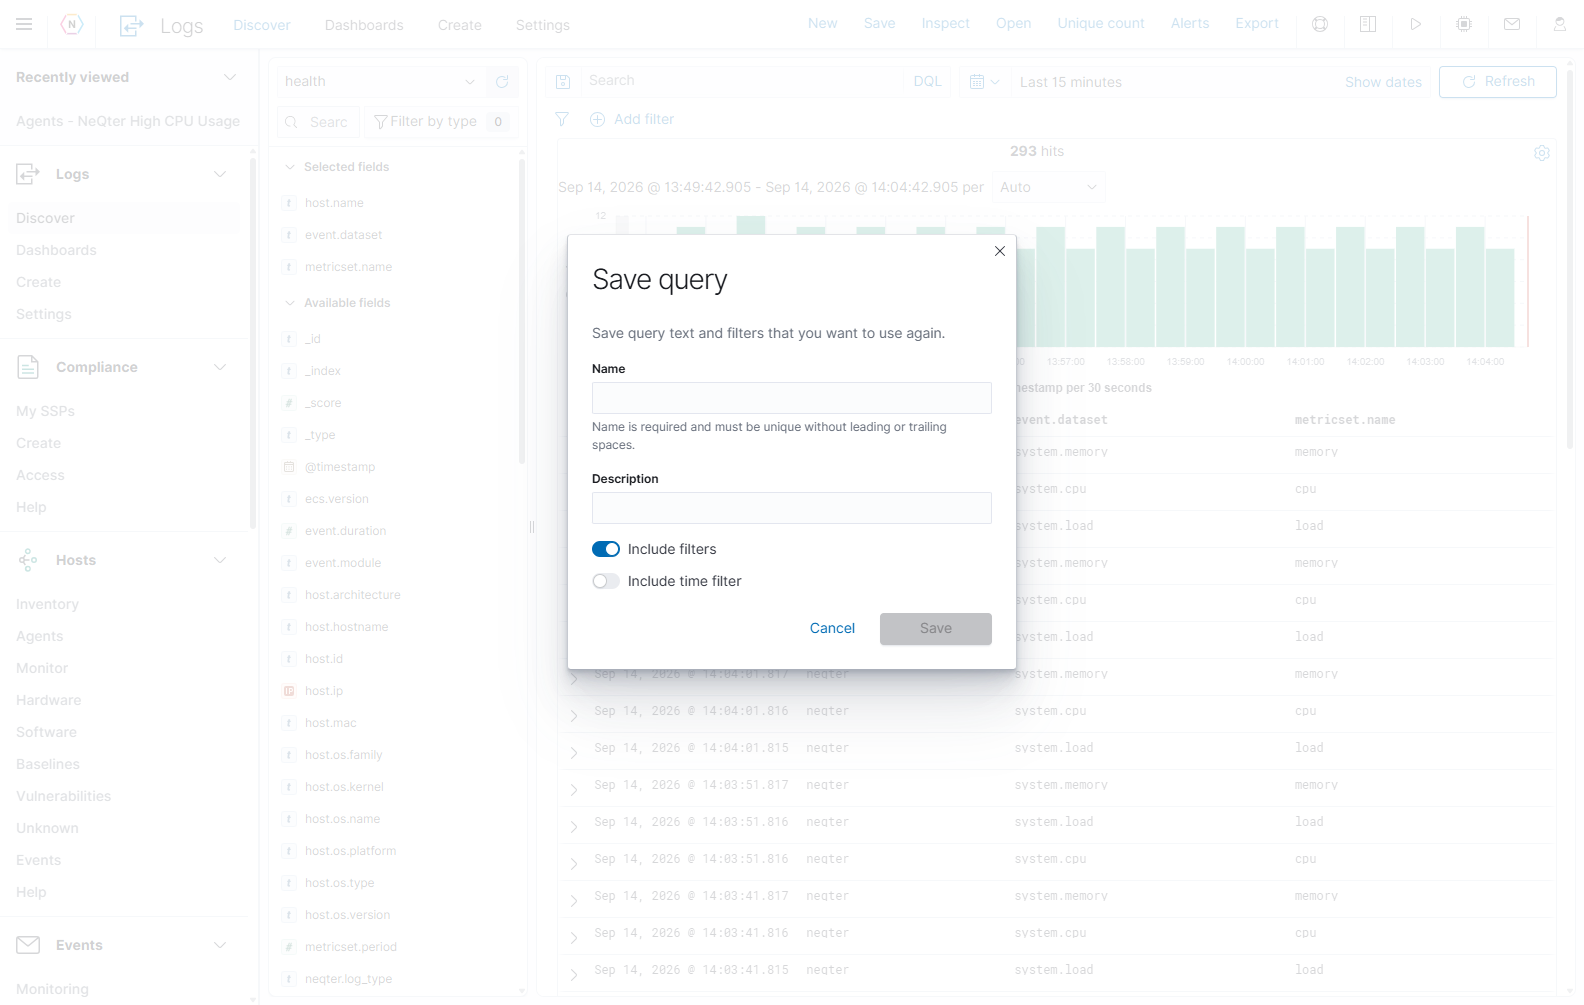
Task: Refresh the health index pattern fields
Action: point(502,82)
